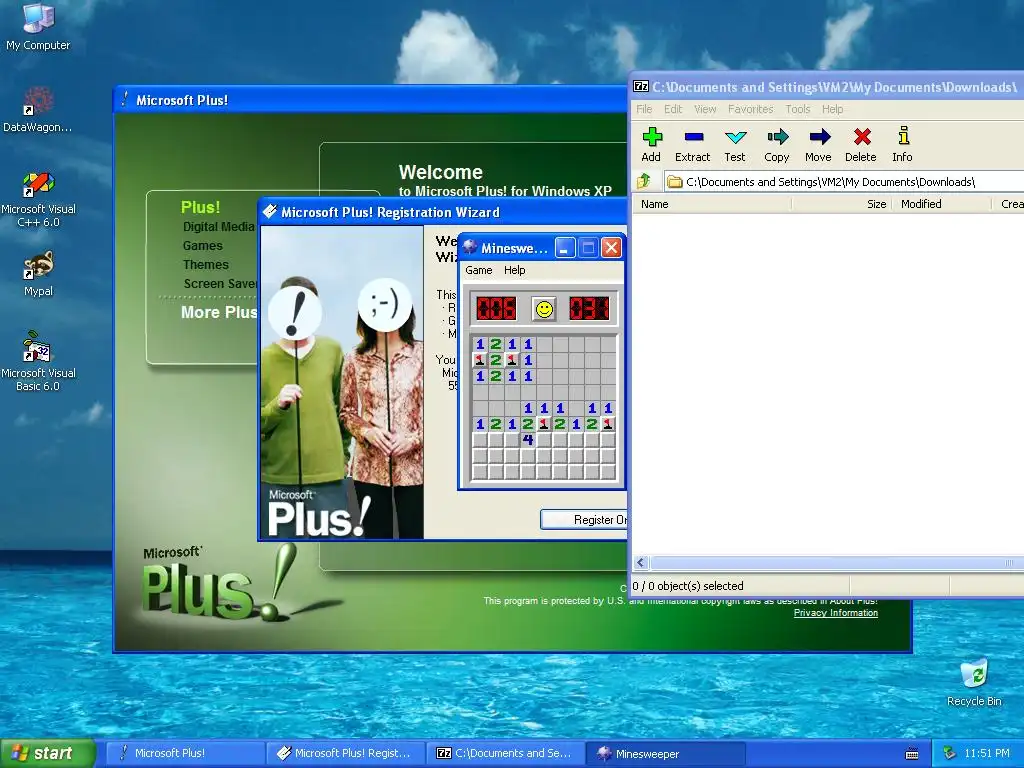Click the Minesweeper timer display
The image size is (1024, 768).
[x=589, y=309]
